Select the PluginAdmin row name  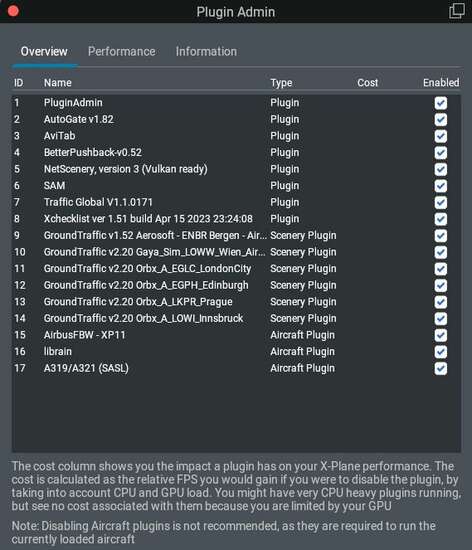73,103
